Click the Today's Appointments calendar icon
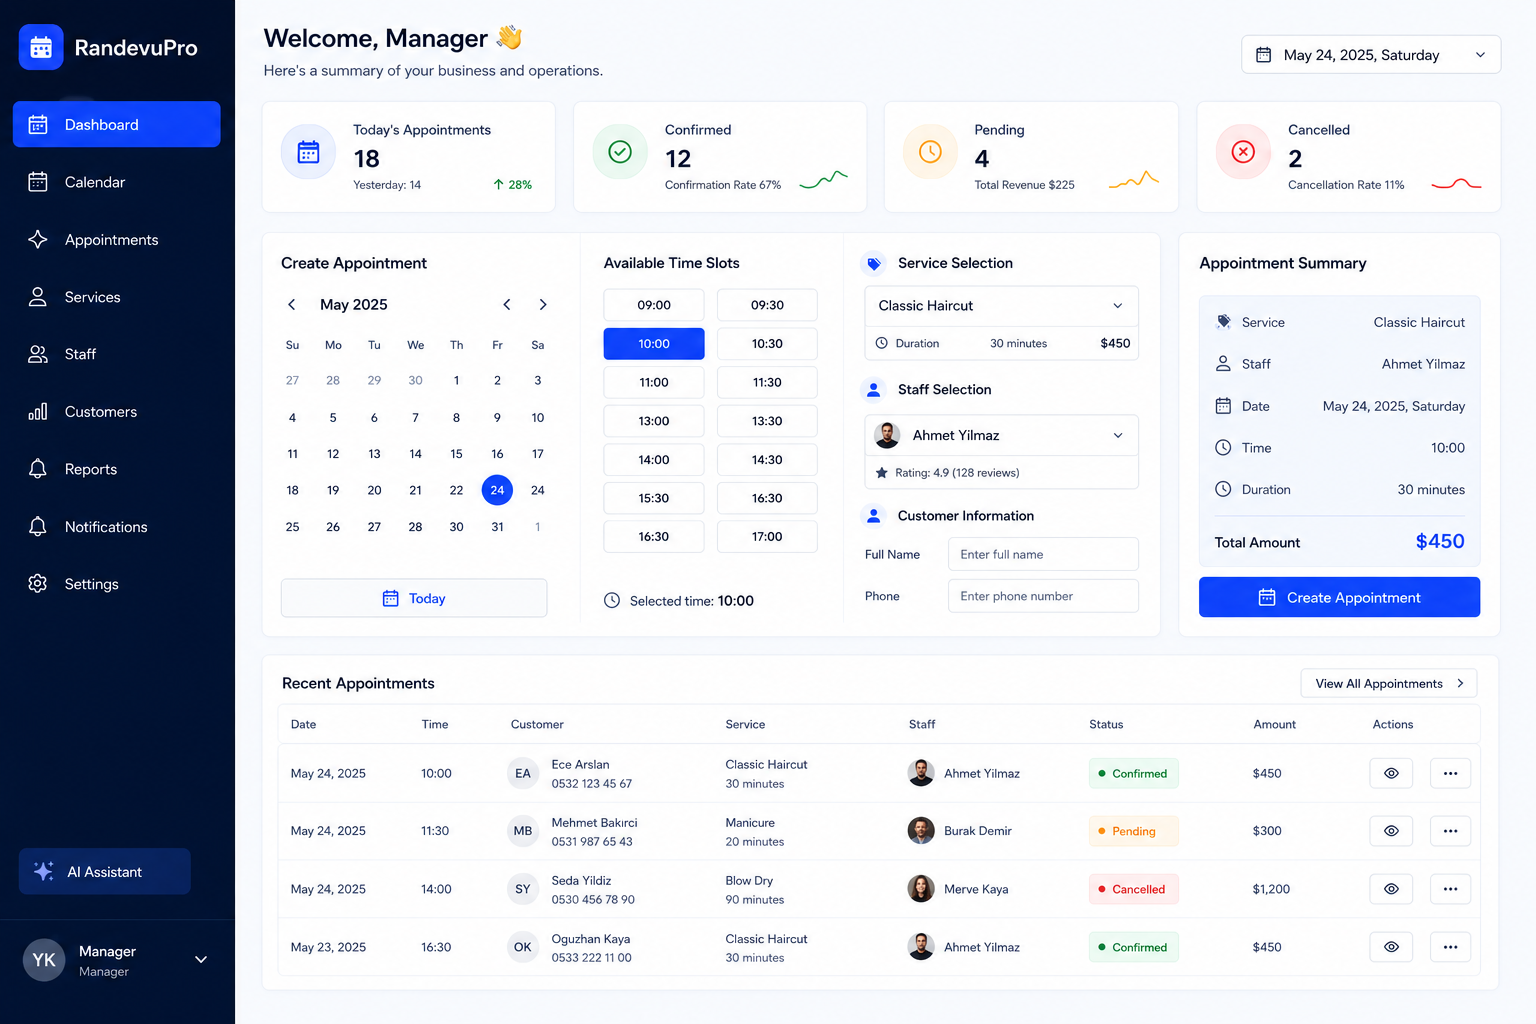The image size is (1536, 1024). 309,152
